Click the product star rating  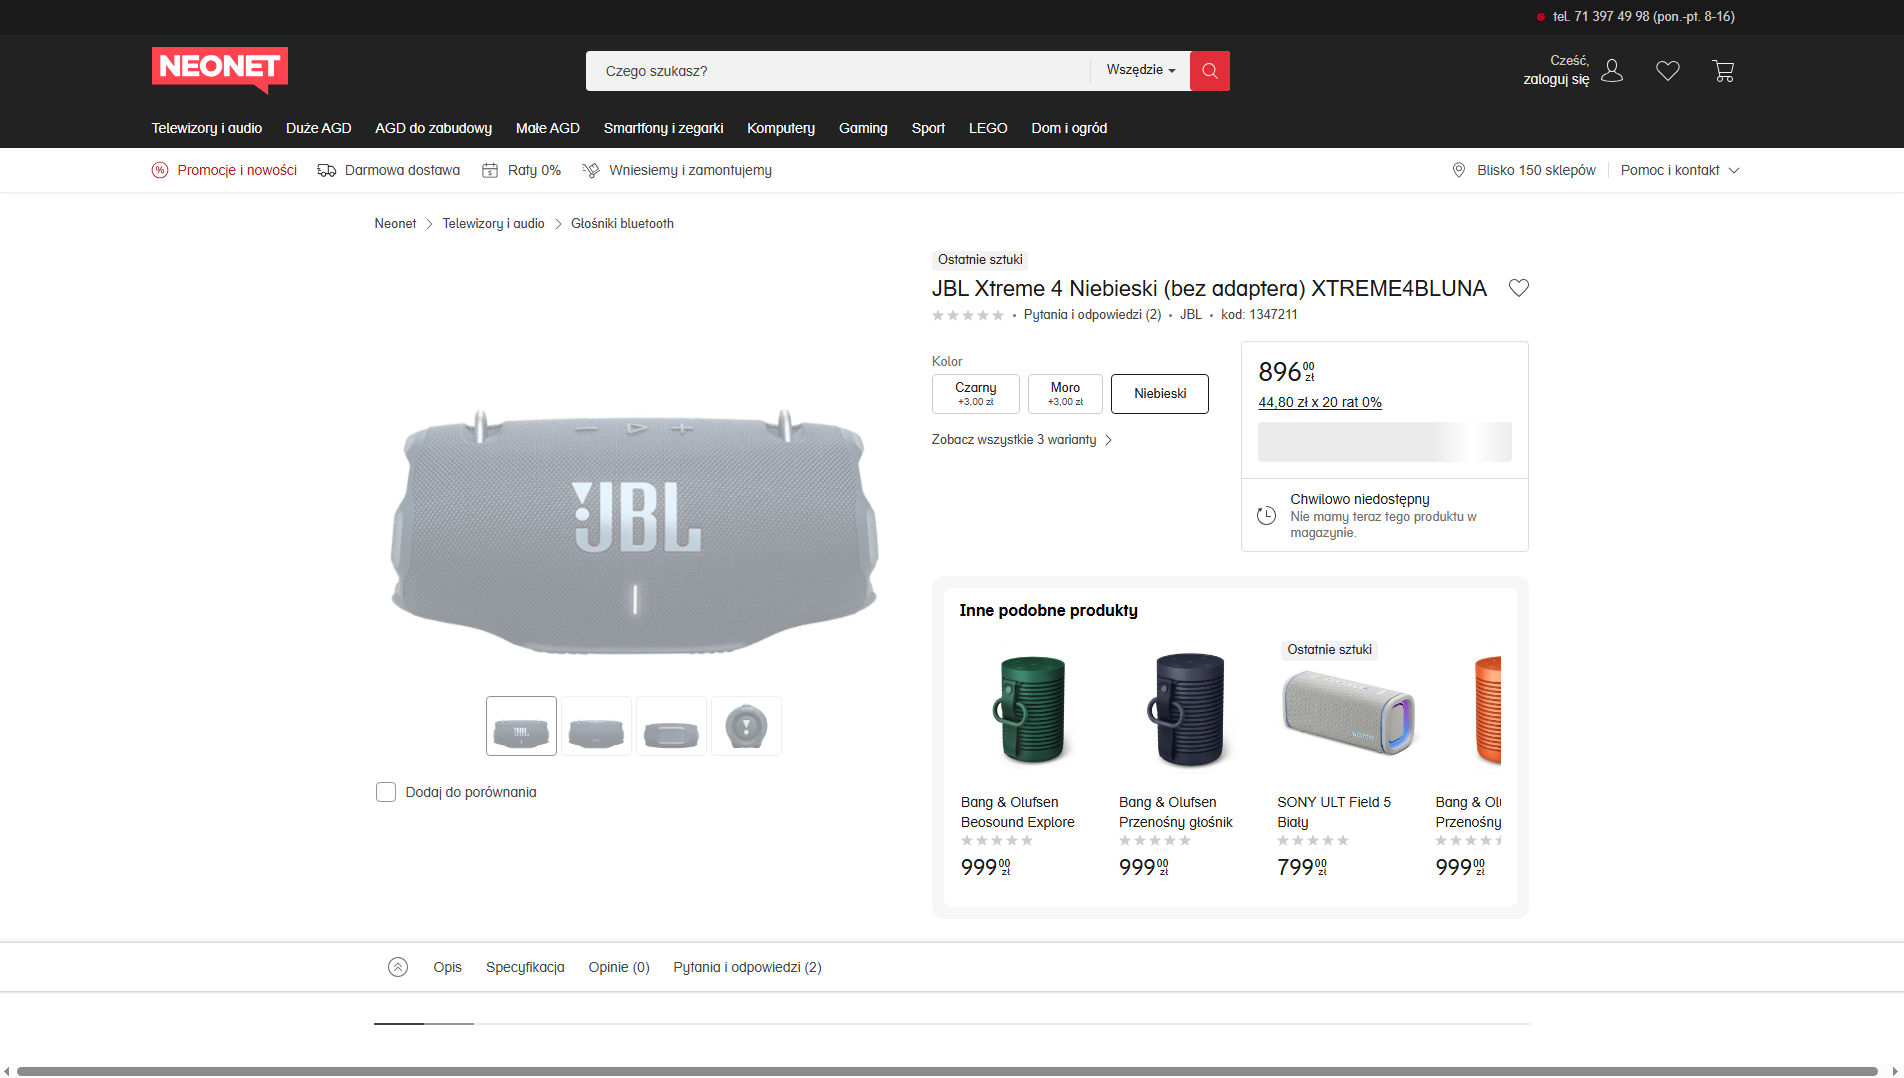click(968, 315)
